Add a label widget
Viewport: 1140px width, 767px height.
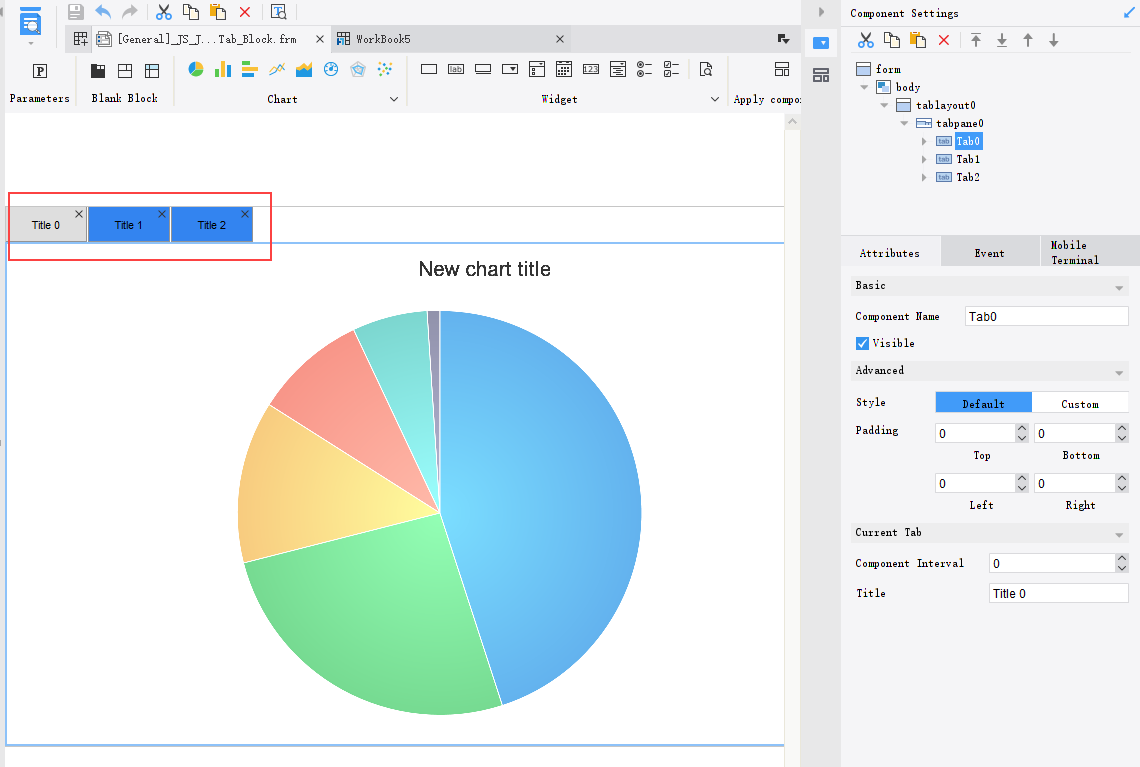pos(456,69)
